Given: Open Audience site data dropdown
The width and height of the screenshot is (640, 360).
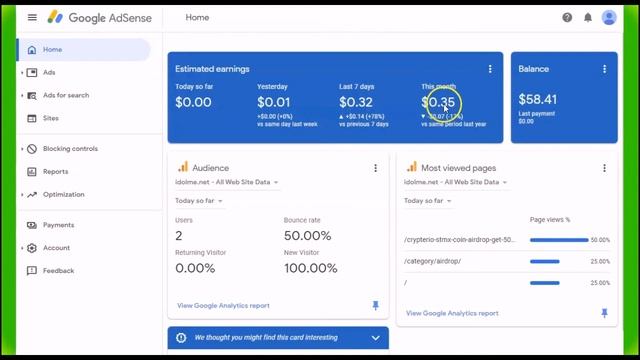Looking at the screenshot, I should (x=227, y=182).
